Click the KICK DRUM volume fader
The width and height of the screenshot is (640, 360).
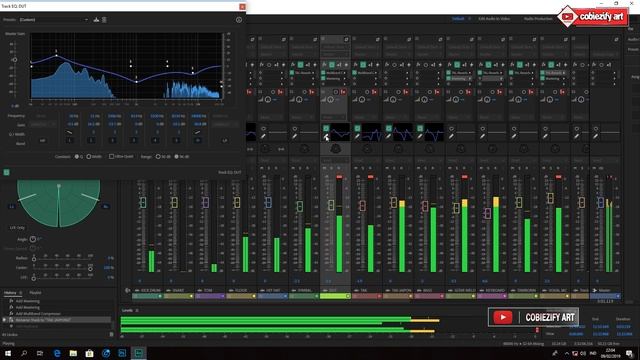coord(143,202)
